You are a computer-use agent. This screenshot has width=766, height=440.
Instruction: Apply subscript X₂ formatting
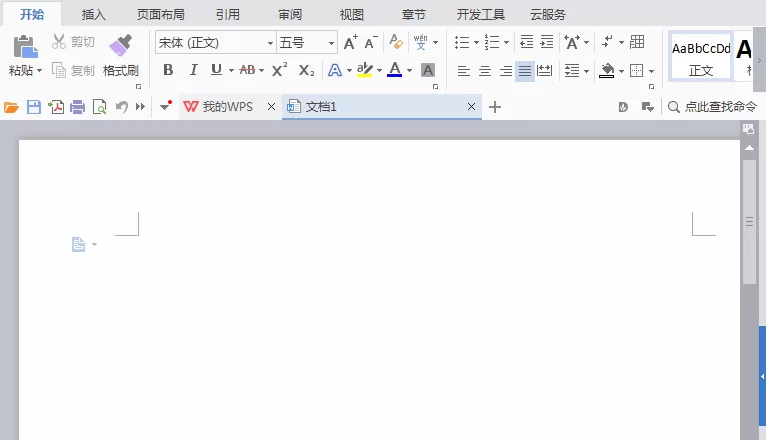pos(306,70)
